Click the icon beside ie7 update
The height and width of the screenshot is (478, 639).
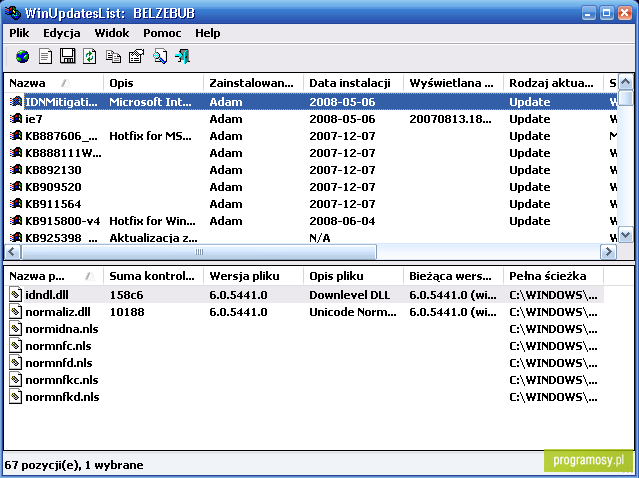pyautogui.click(x=16, y=119)
